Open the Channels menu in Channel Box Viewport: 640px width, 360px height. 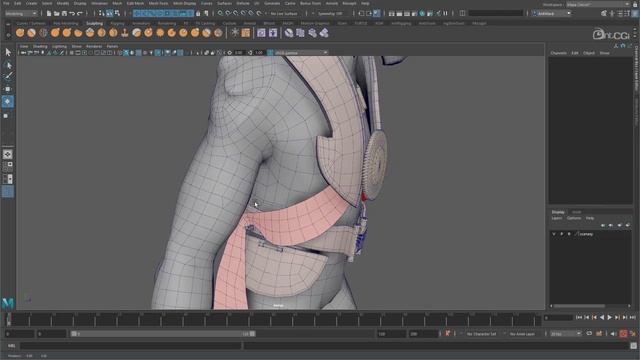pyautogui.click(x=558, y=53)
